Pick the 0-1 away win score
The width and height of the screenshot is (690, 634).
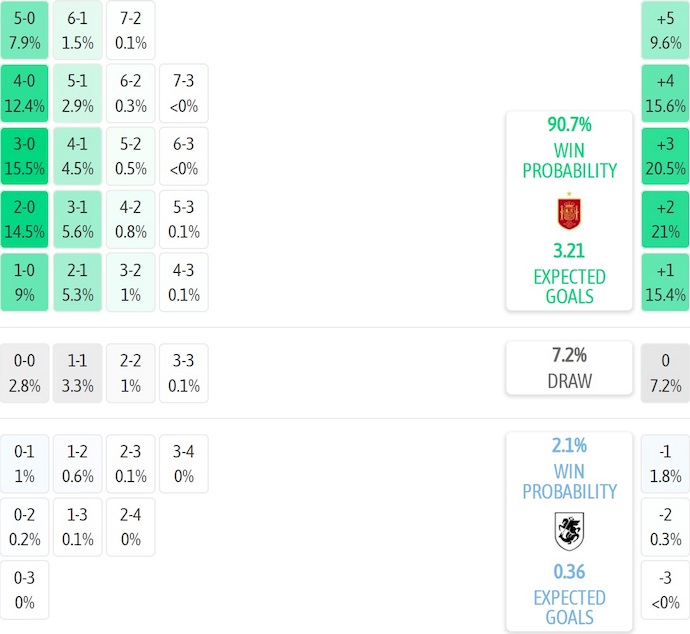coord(23,464)
